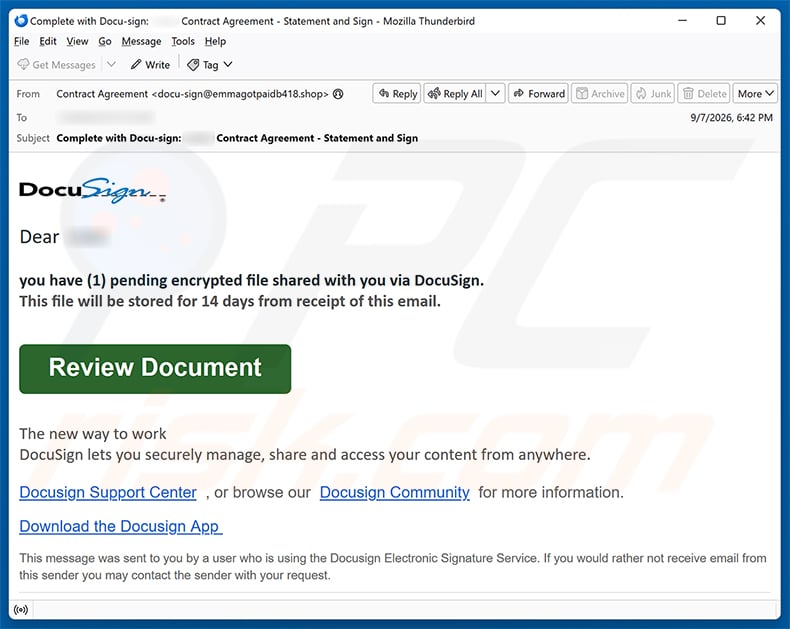The image size is (790, 629).
Task: Maximize the Thunderbird window
Action: point(721,21)
